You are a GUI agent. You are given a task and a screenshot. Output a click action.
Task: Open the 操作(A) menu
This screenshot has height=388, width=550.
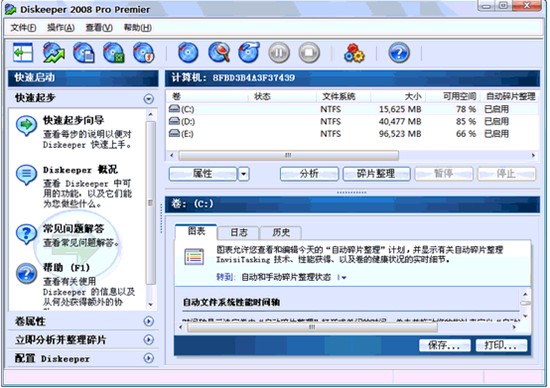pyautogui.click(x=61, y=28)
